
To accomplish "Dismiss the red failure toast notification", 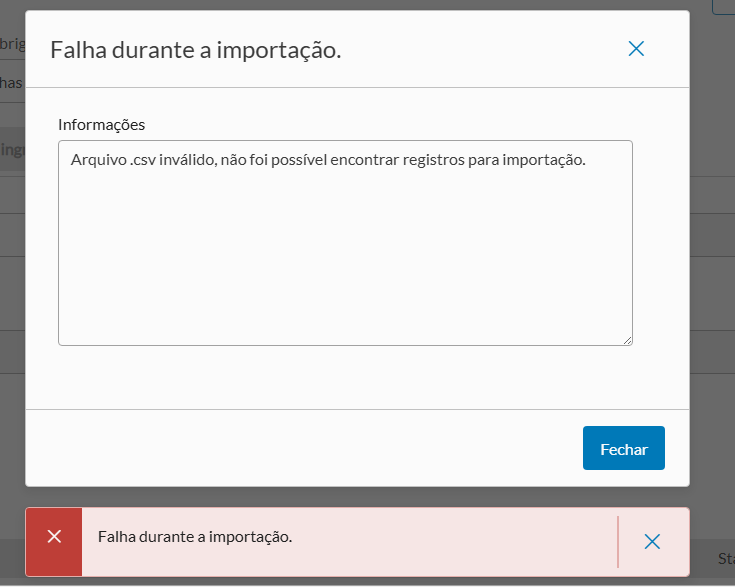I will [652, 541].
